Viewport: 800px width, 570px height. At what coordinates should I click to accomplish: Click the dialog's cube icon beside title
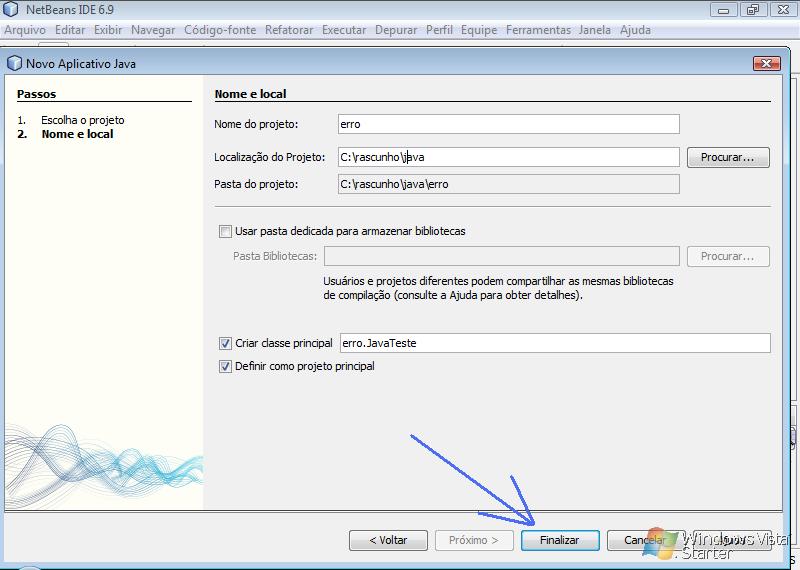14,63
